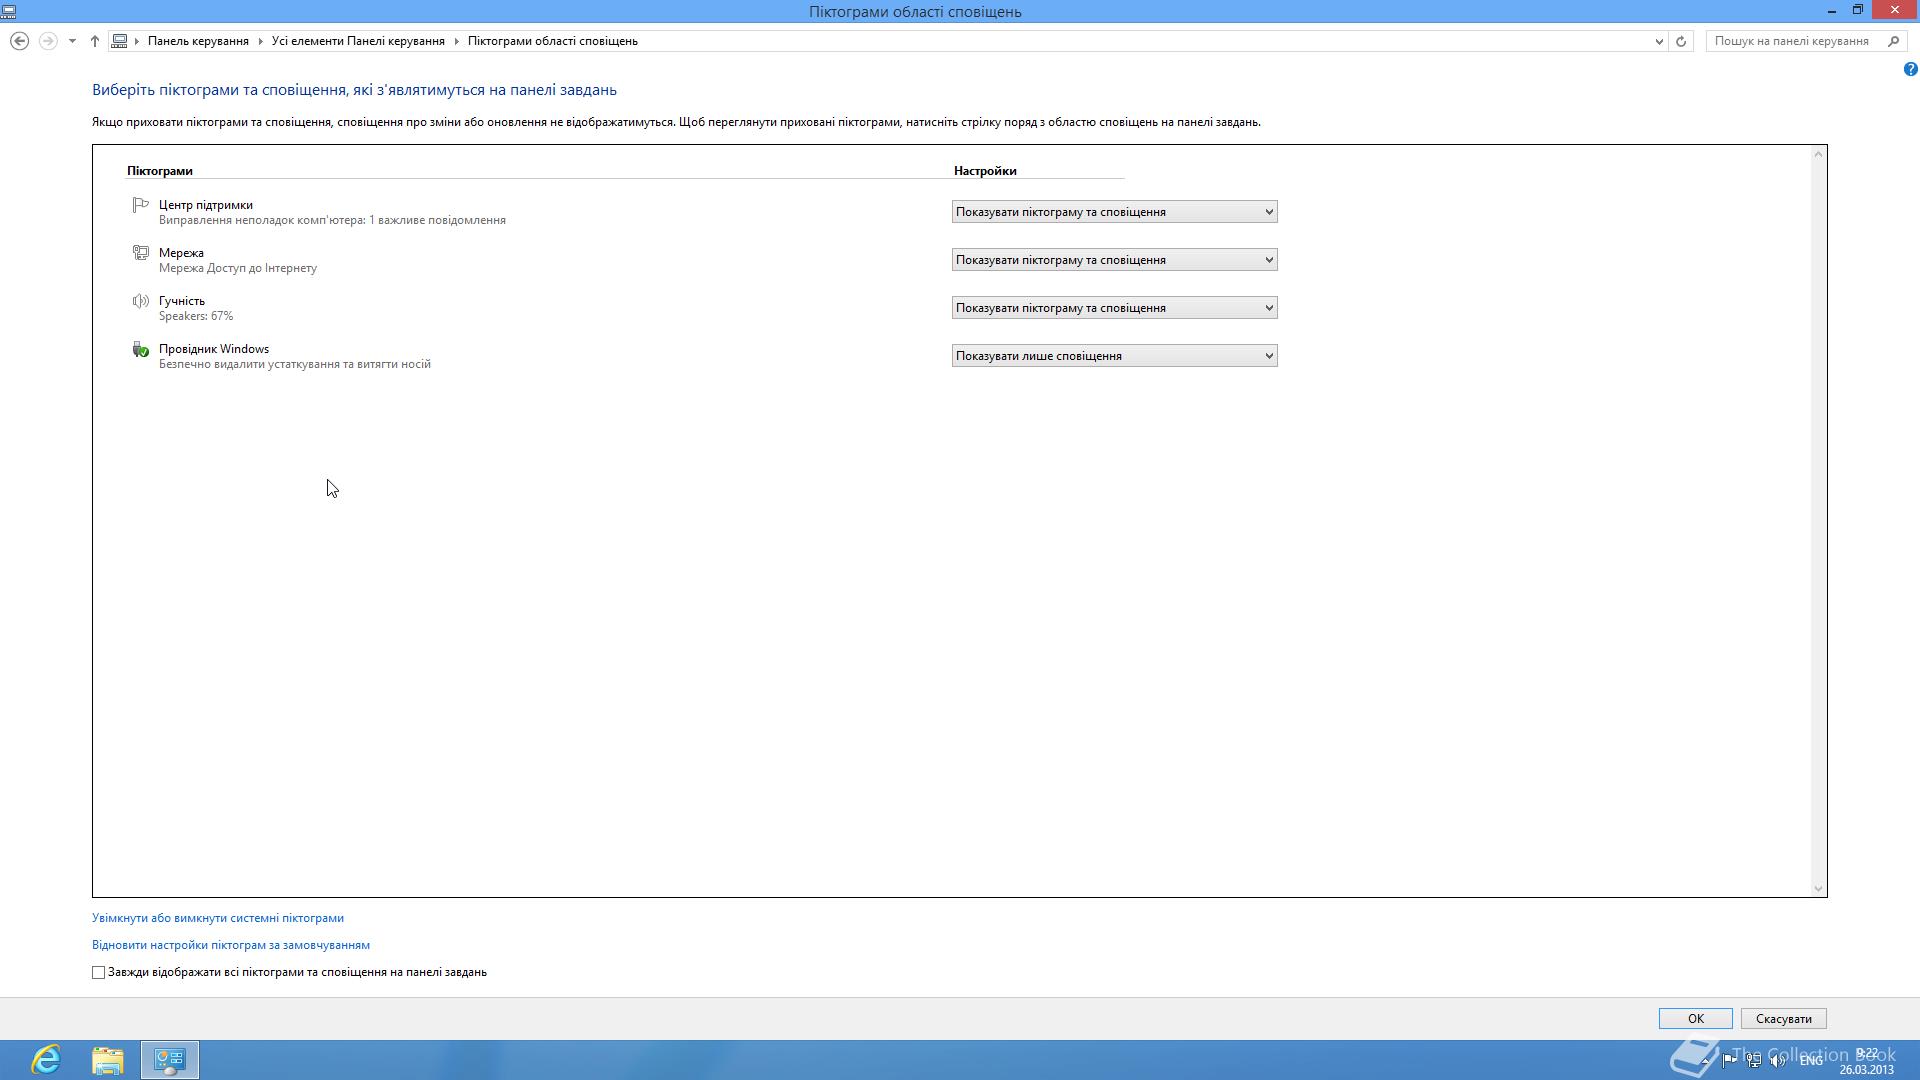Click the up-one-level arrow
Image resolution: width=1920 pixels, height=1080 pixels.
(95, 41)
